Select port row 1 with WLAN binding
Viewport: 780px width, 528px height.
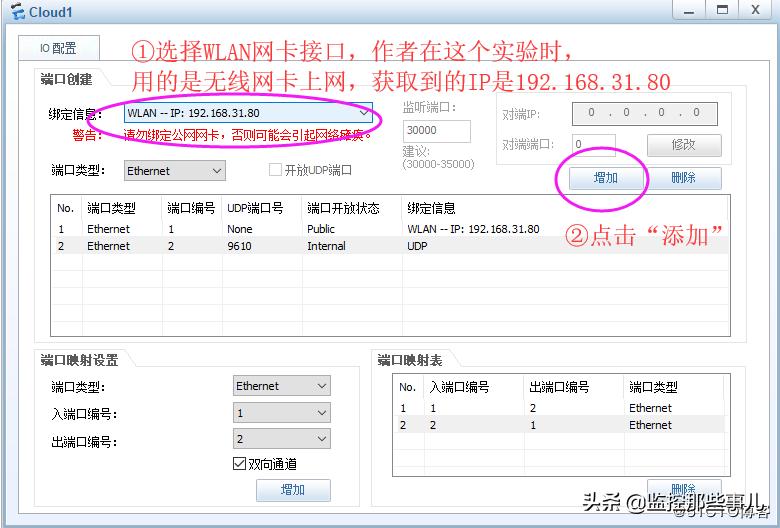(x=390, y=229)
